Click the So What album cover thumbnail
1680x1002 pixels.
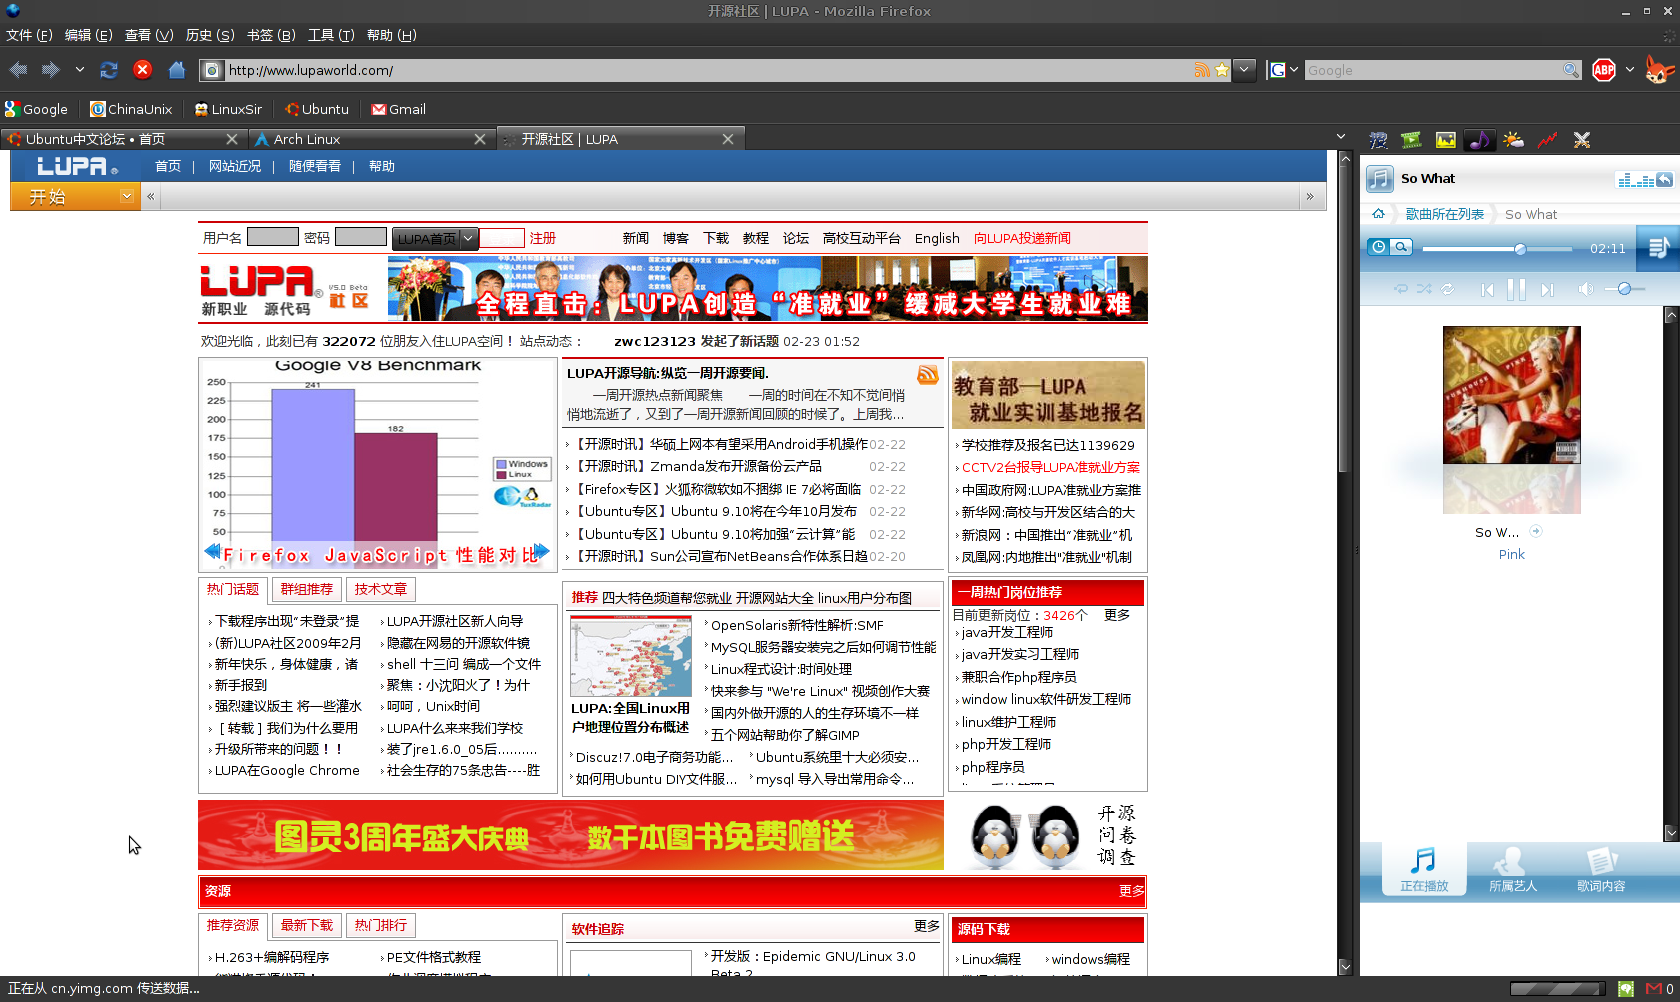pos(1511,395)
